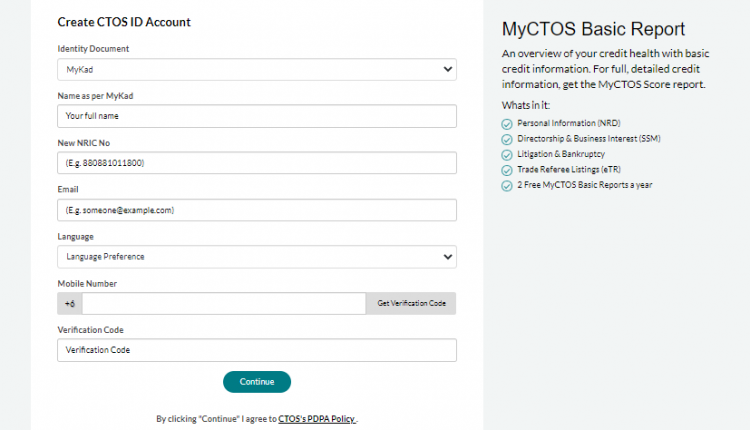Click the Mobile Number input field
The image size is (750, 430).
[224, 303]
